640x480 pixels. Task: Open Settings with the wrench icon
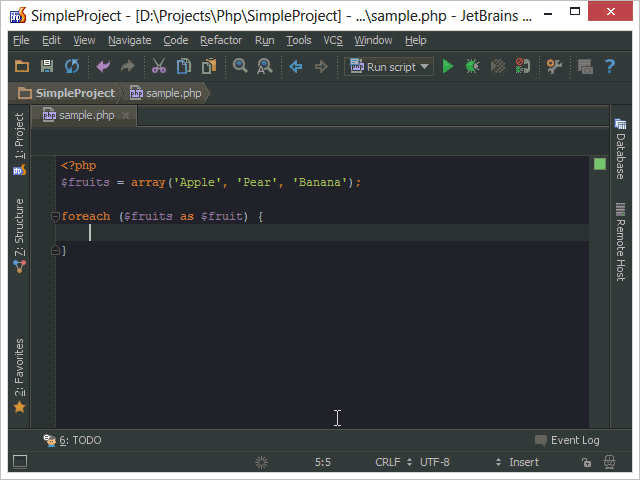pos(555,67)
